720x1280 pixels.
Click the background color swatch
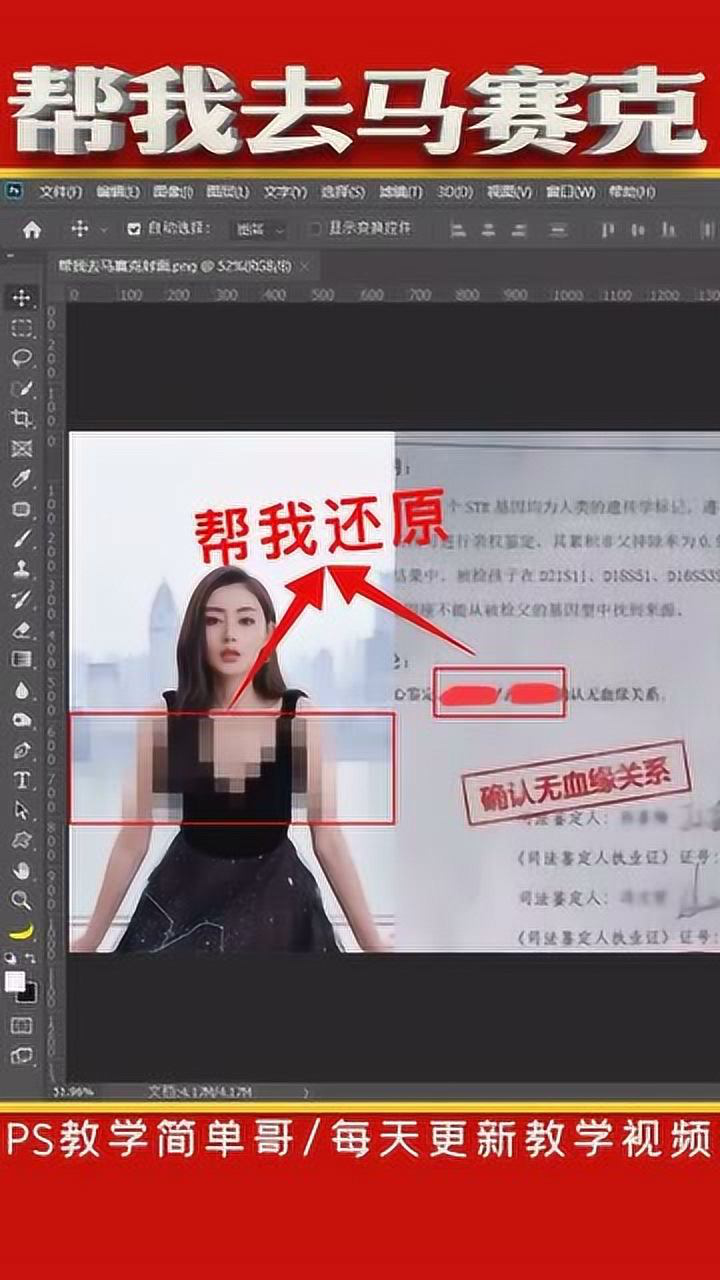(27, 994)
